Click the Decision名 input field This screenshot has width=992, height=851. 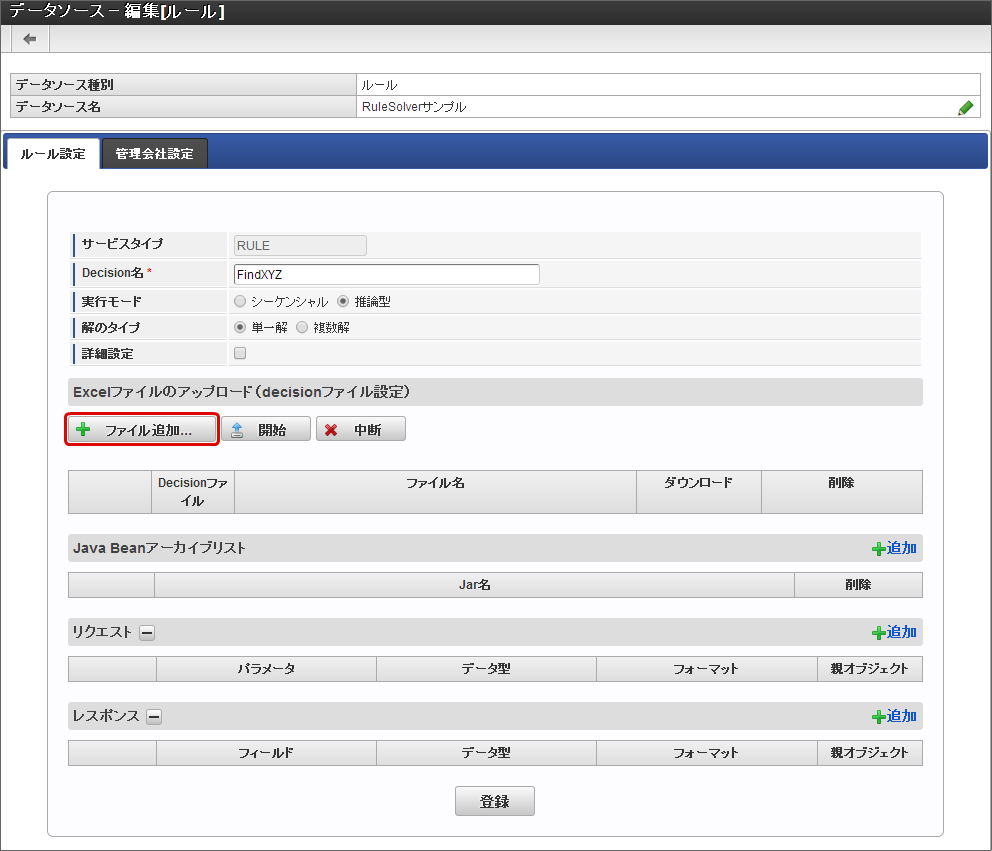coord(386,274)
